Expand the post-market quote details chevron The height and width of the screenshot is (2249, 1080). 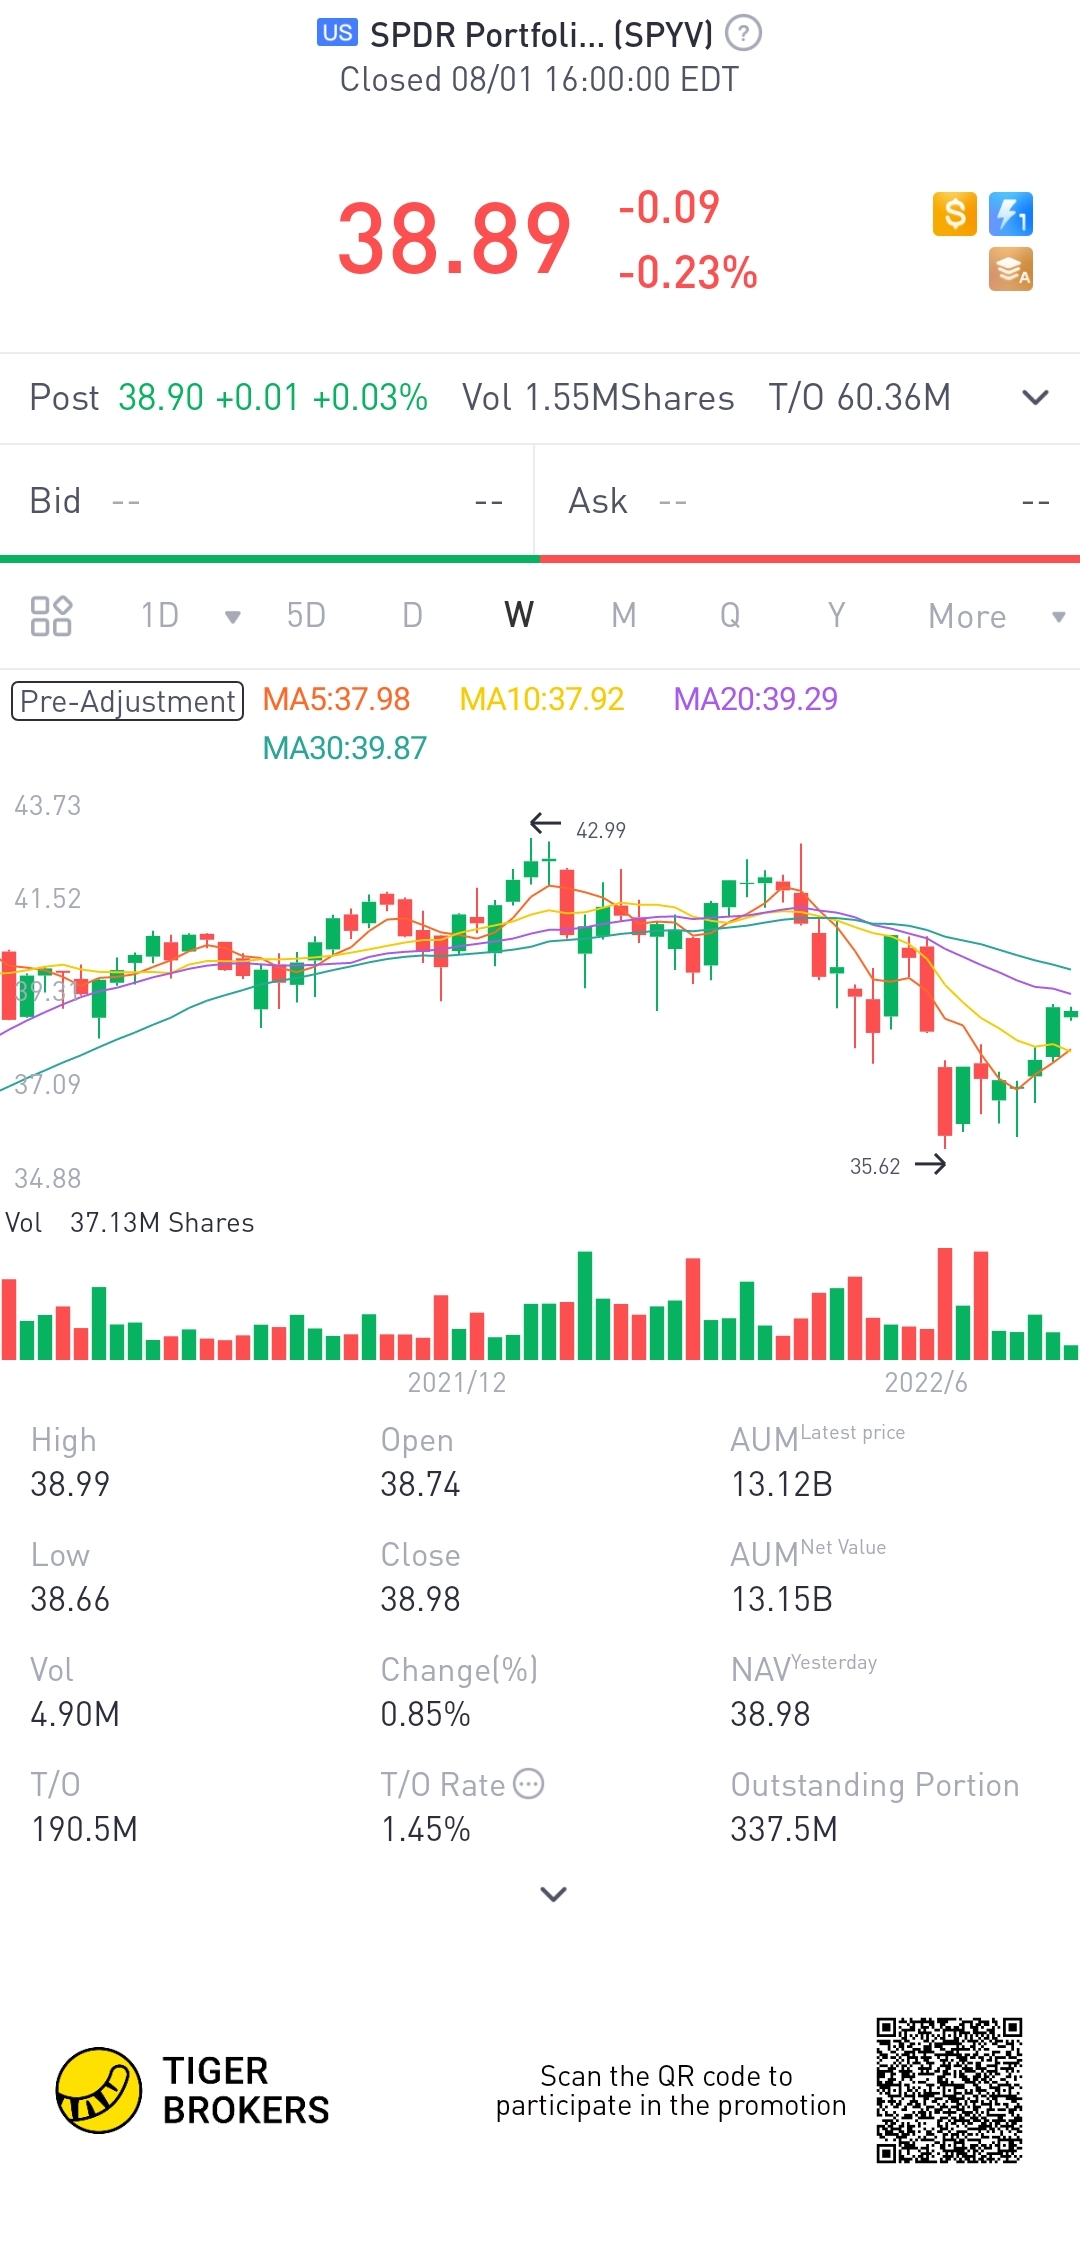click(1036, 398)
